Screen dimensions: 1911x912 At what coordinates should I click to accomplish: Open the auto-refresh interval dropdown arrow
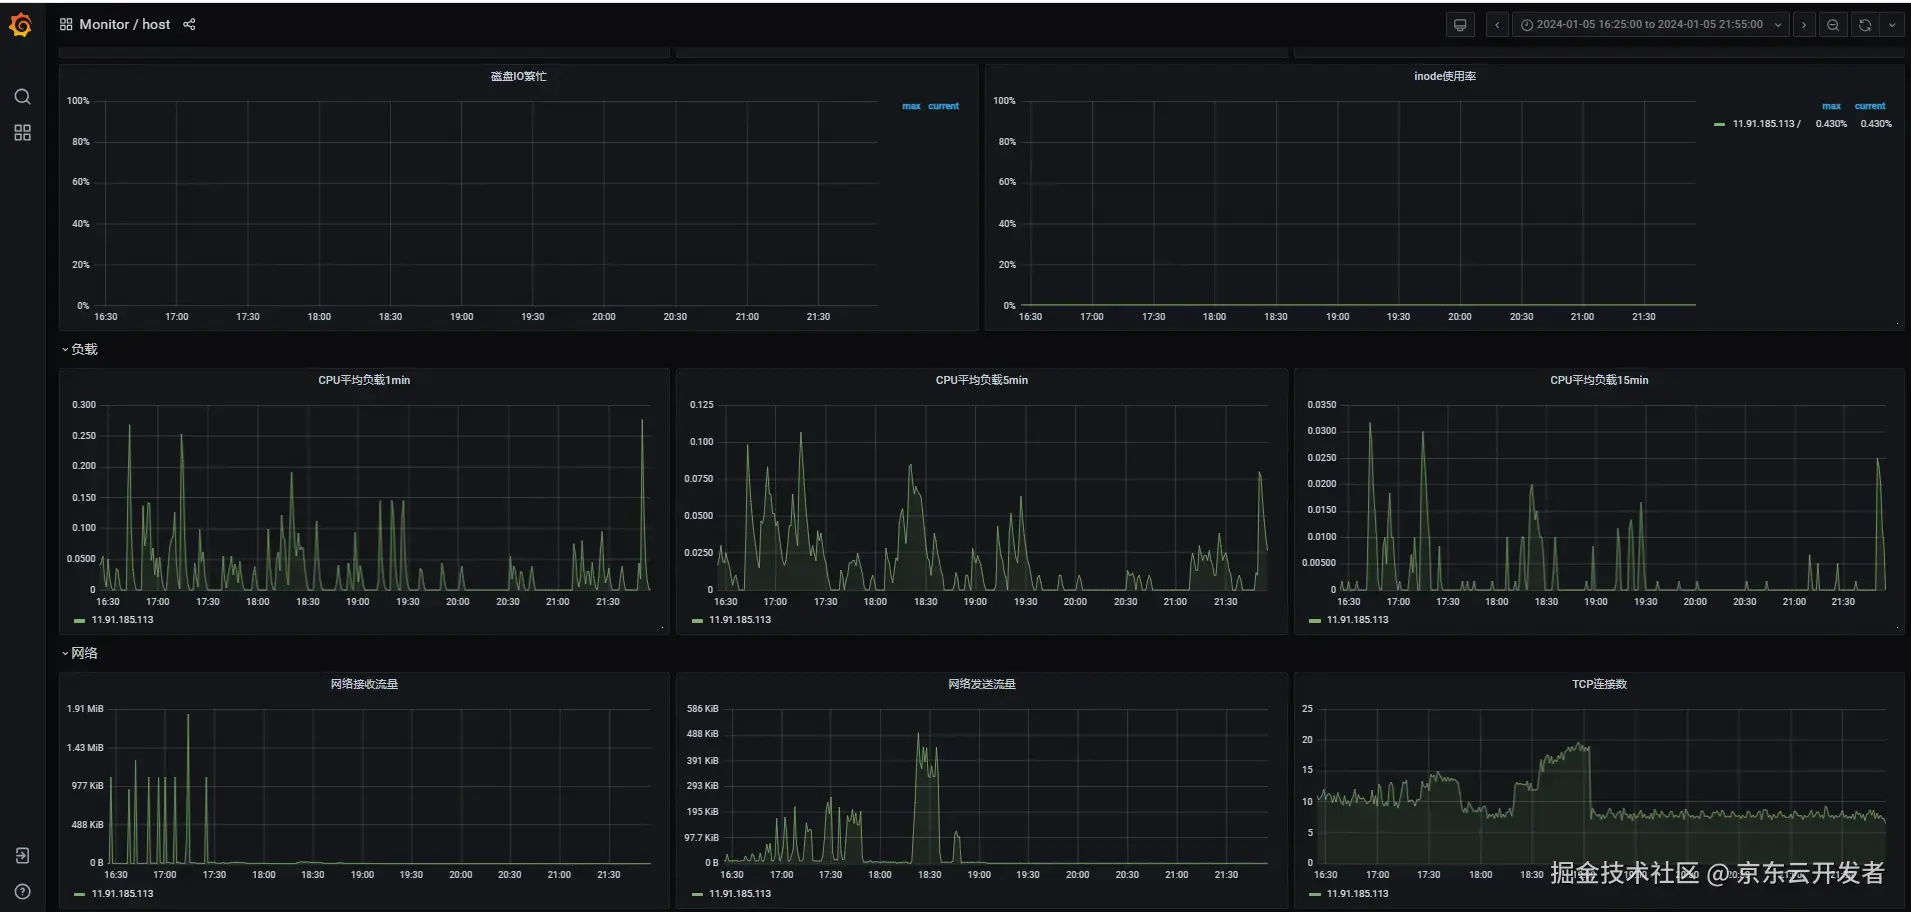(1893, 24)
